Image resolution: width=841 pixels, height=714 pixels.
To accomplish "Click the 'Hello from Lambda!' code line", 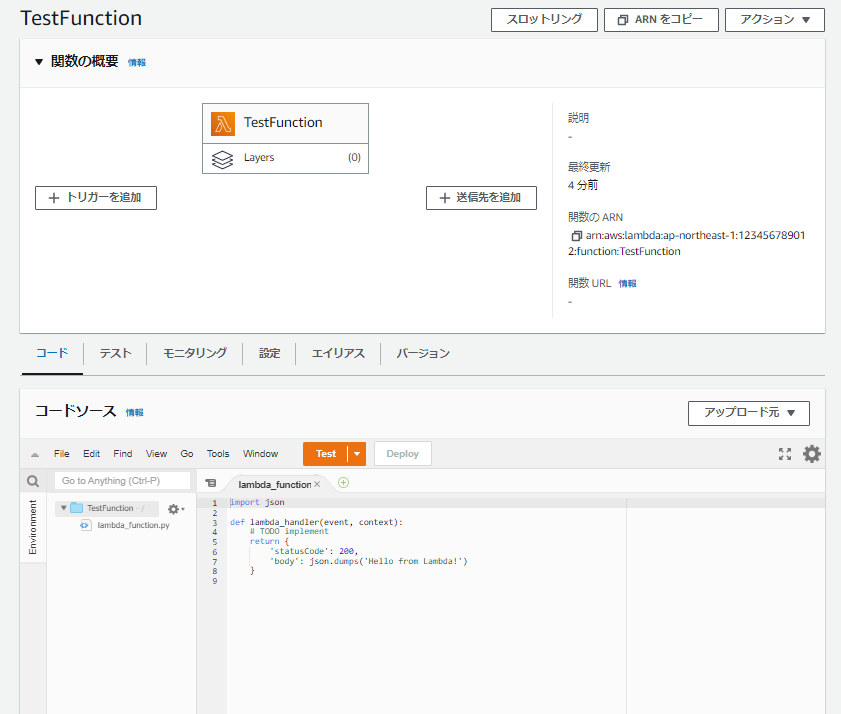I will pyautogui.click(x=368, y=562).
